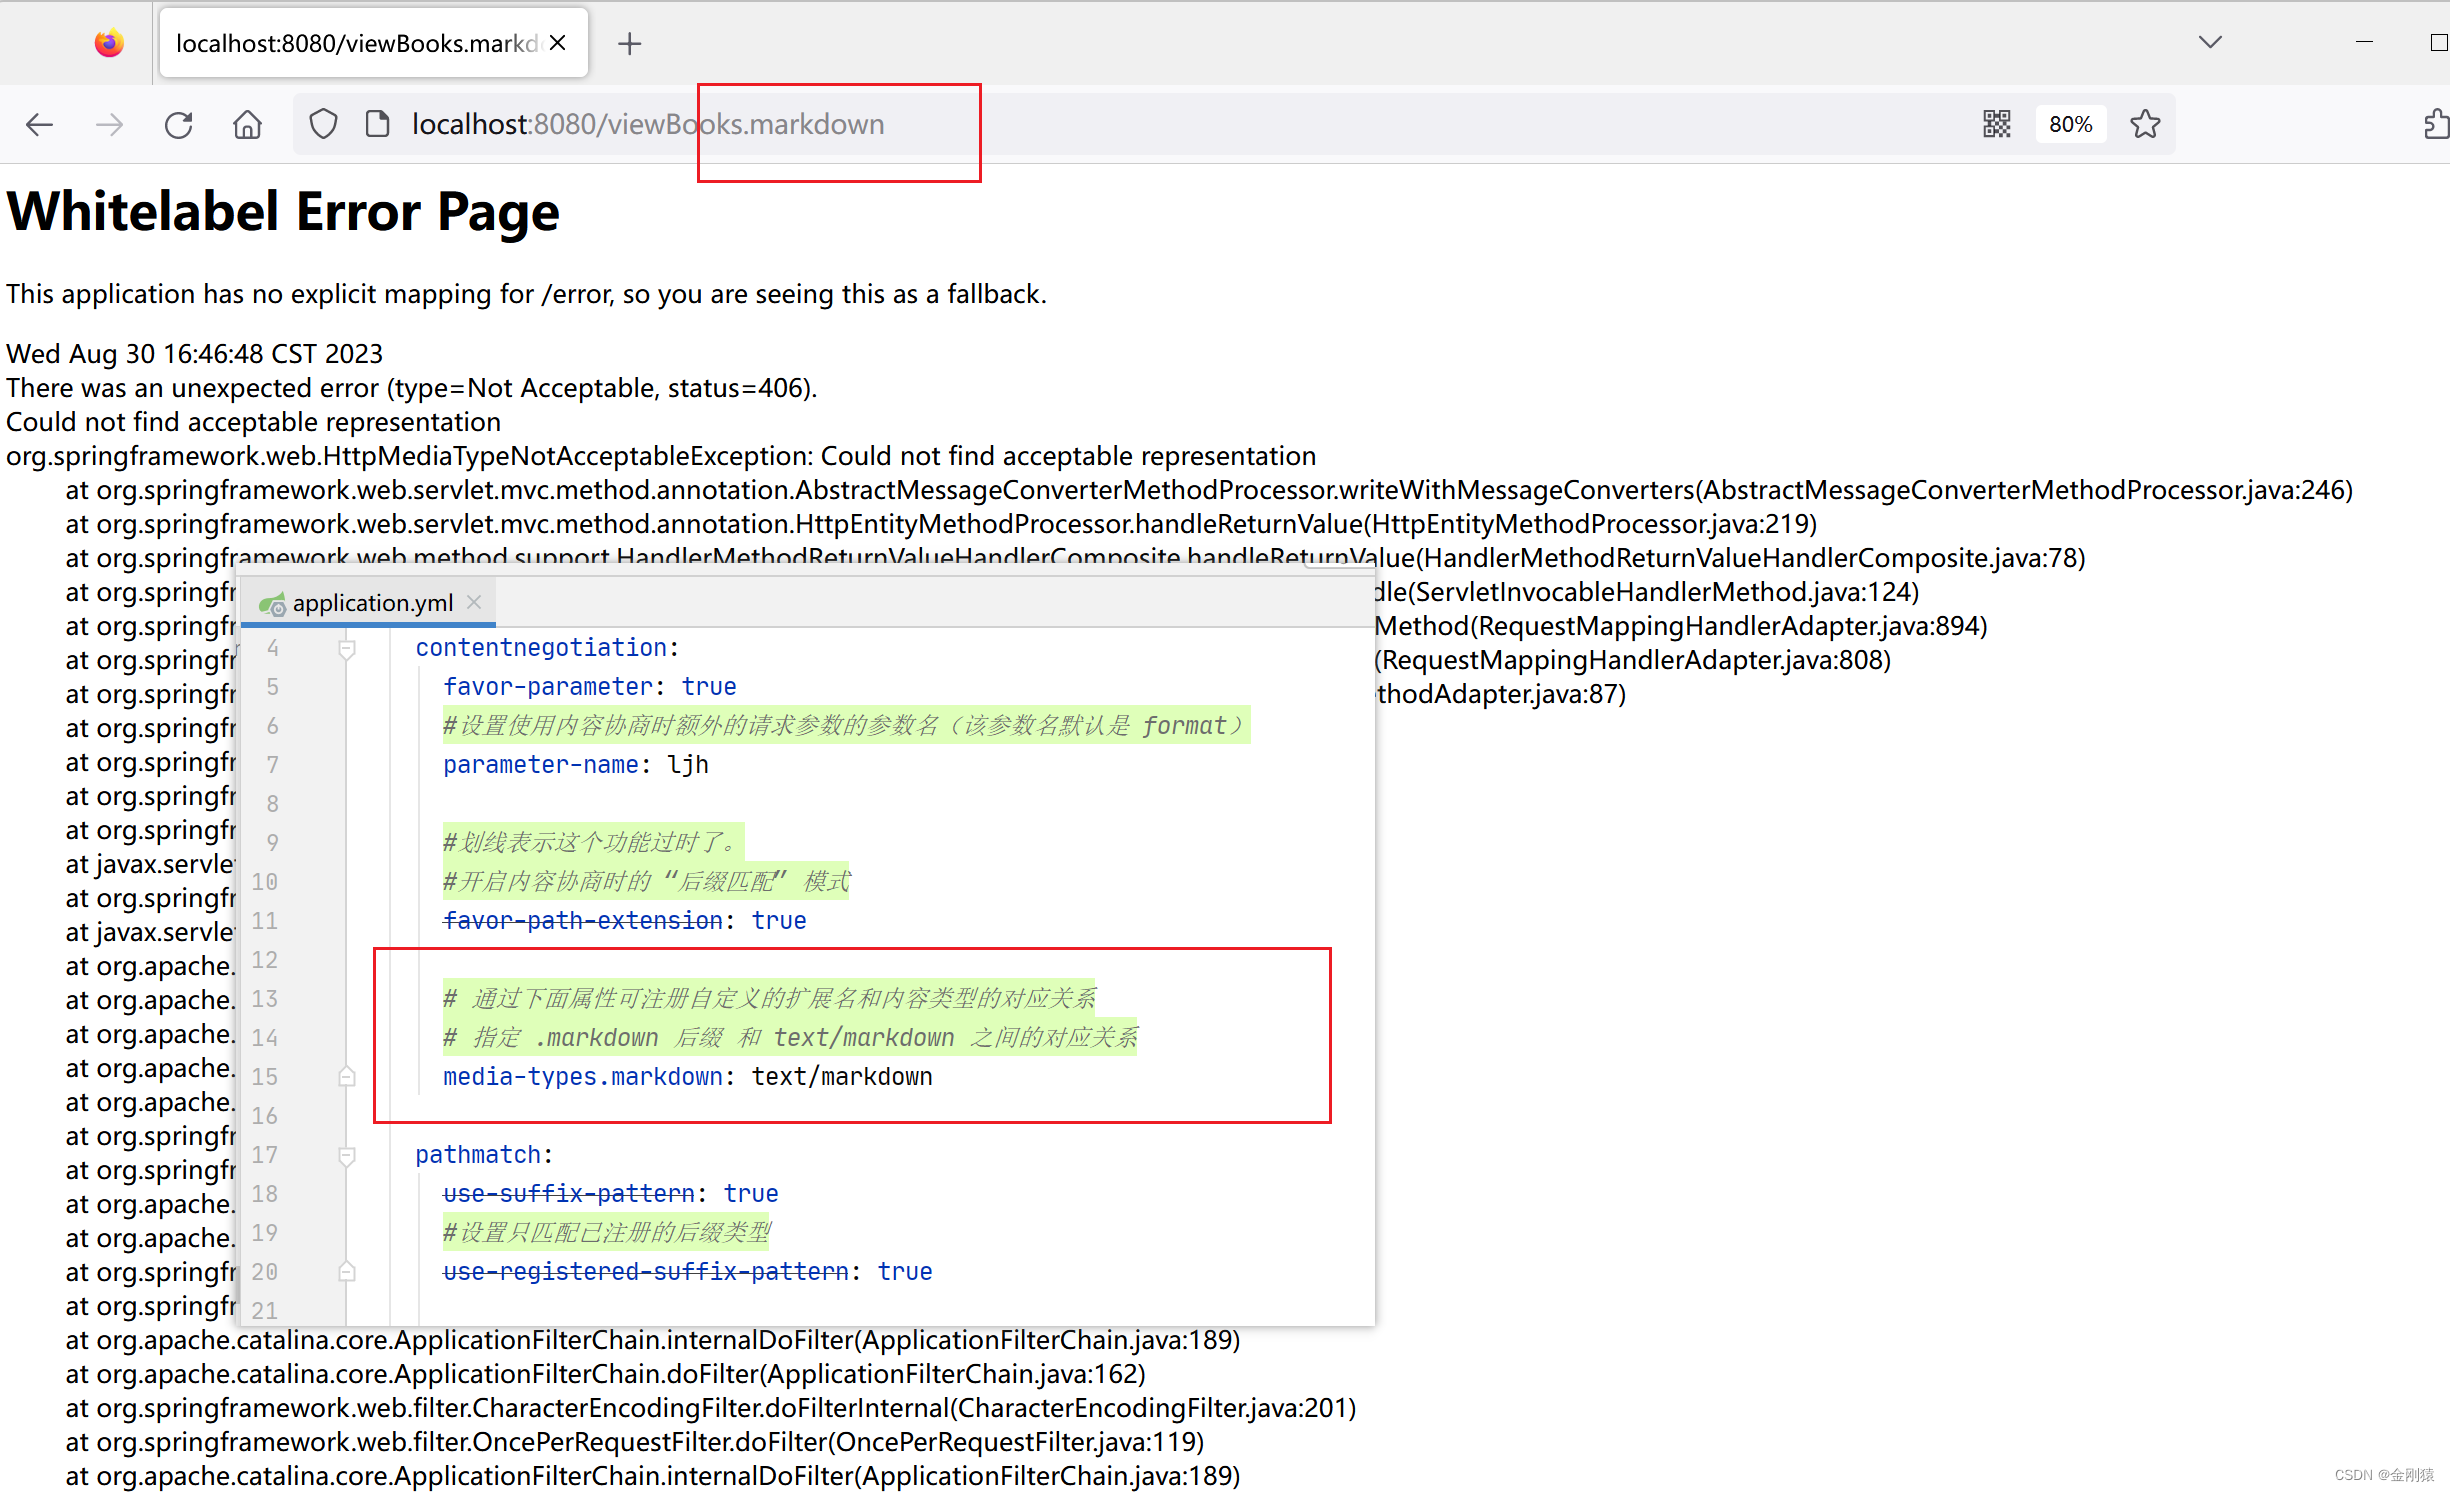This screenshot has width=2450, height=1492.
Task: Select the localhost:8080/viewBooks.markdown tab
Action: tap(374, 43)
